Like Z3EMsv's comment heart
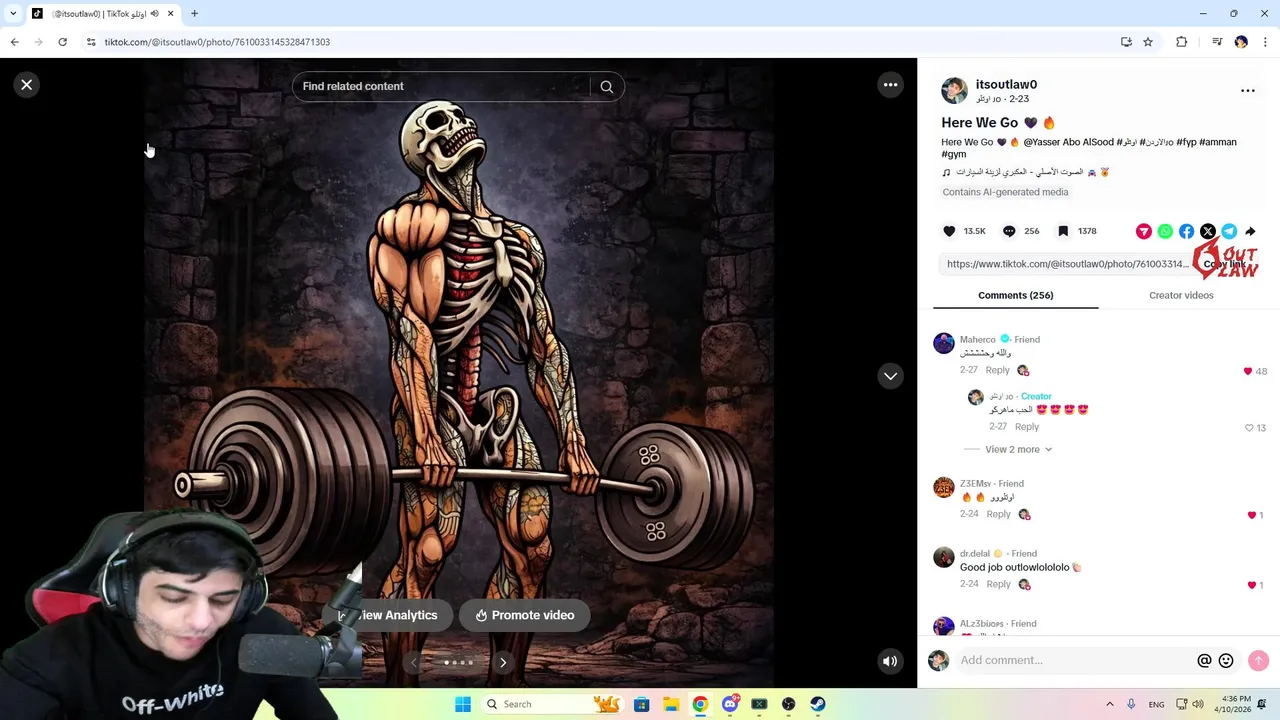Image resolution: width=1280 pixels, height=720 pixels. [x=1251, y=515]
